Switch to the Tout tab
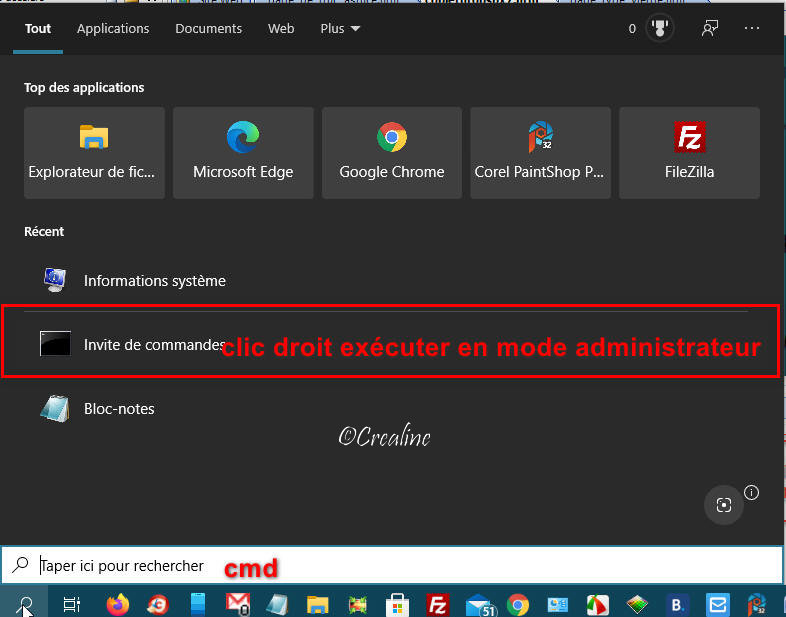 (x=38, y=29)
